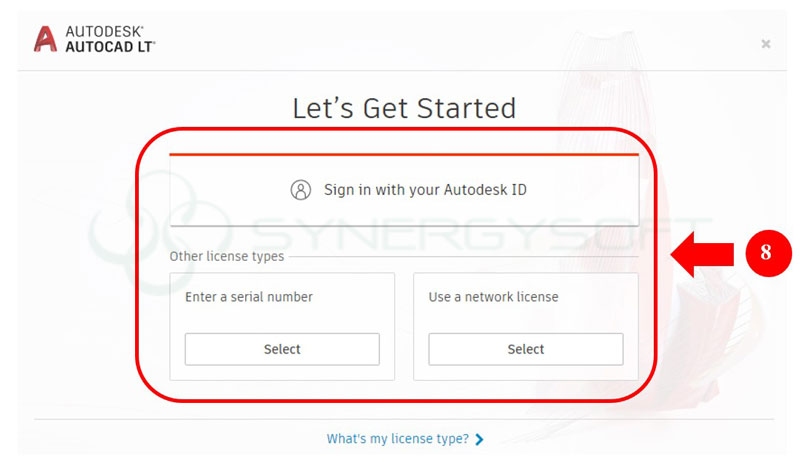Image resolution: width=800 pixels, height=464 pixels.
Task: Click the word ID in the sign-in button
Action: 518,190
